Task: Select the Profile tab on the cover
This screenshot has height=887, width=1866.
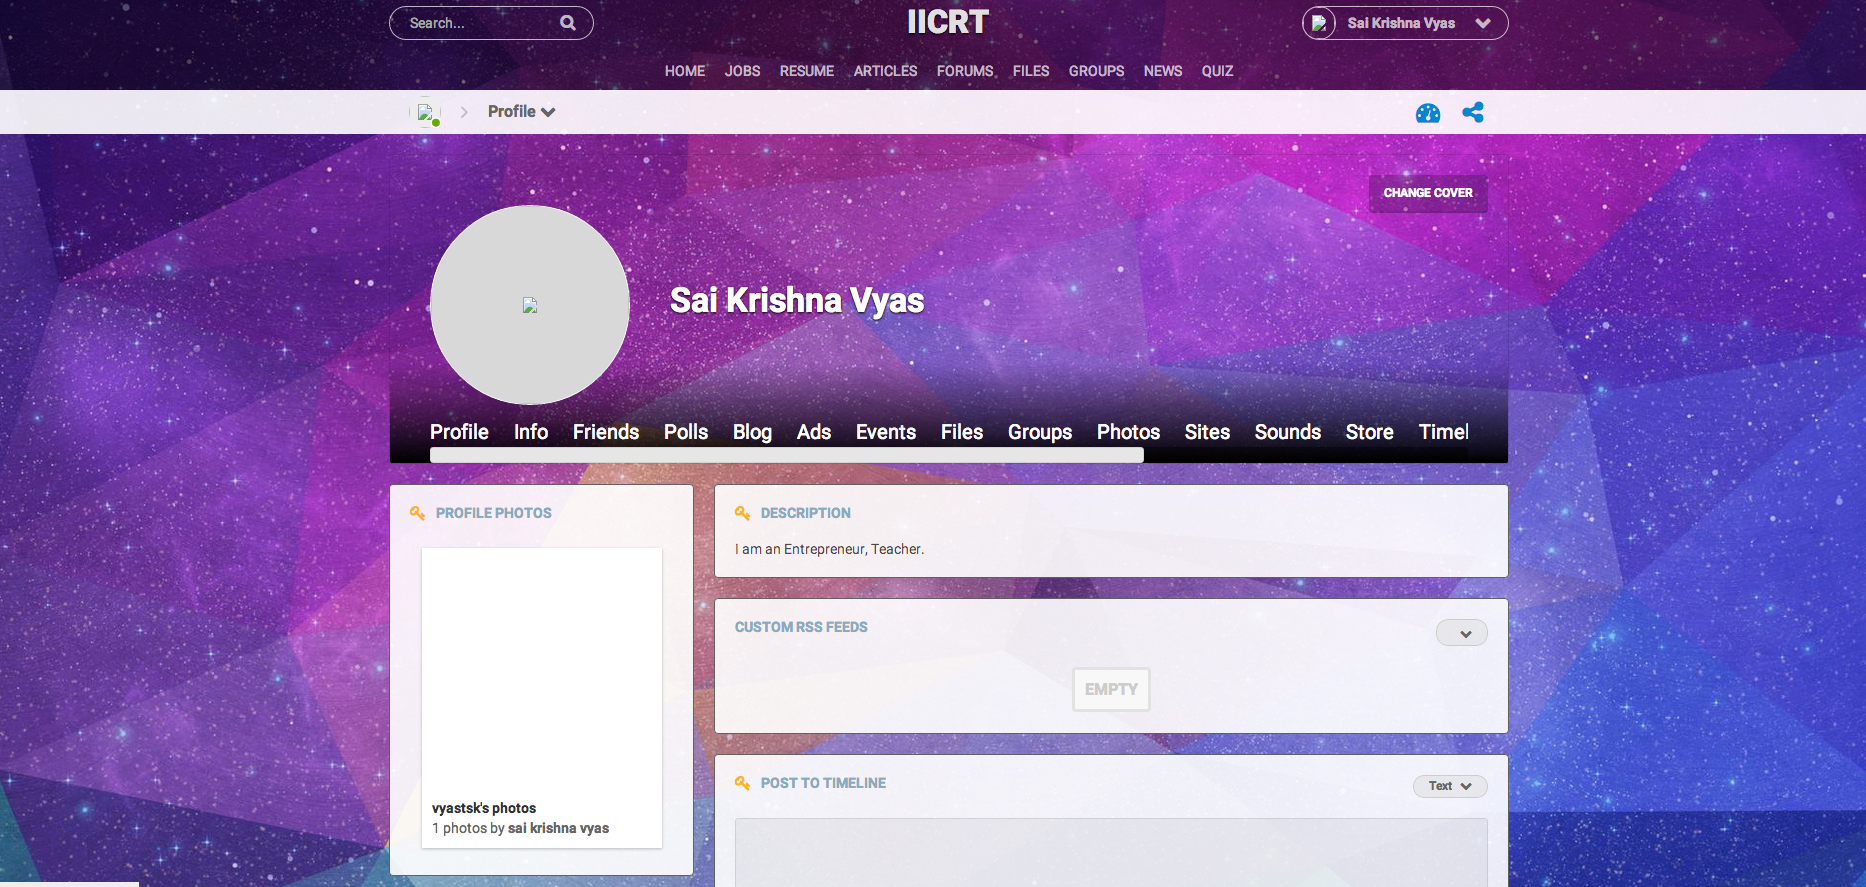Action: [459, 432]
